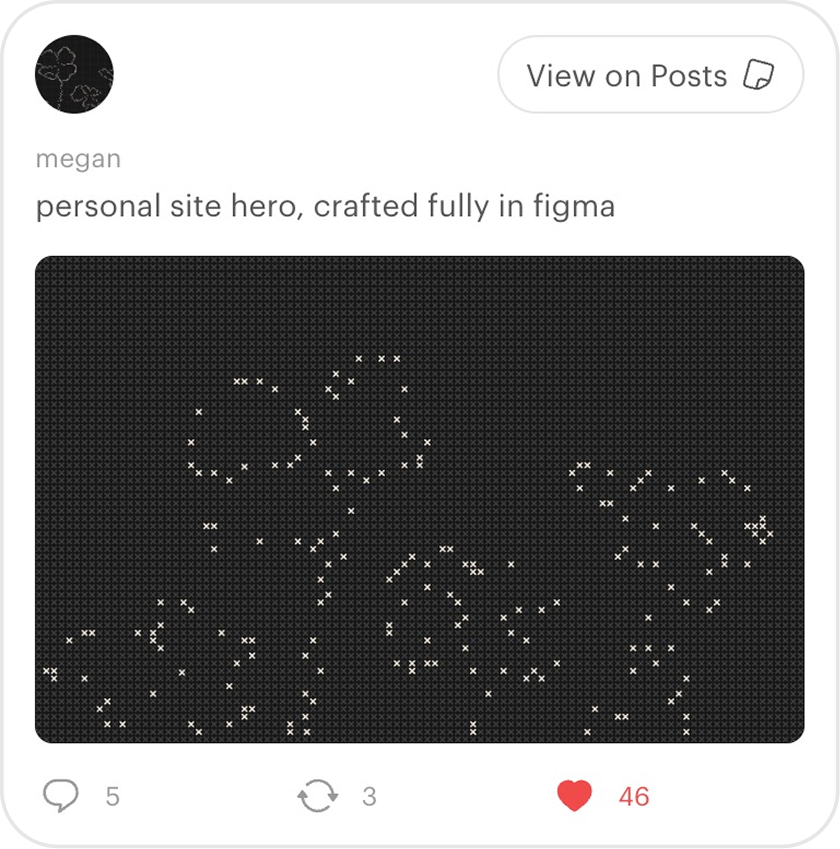840x849 pixels.
Task: Open the comment speech bubble icon
Action: click(x=61, y=795)
